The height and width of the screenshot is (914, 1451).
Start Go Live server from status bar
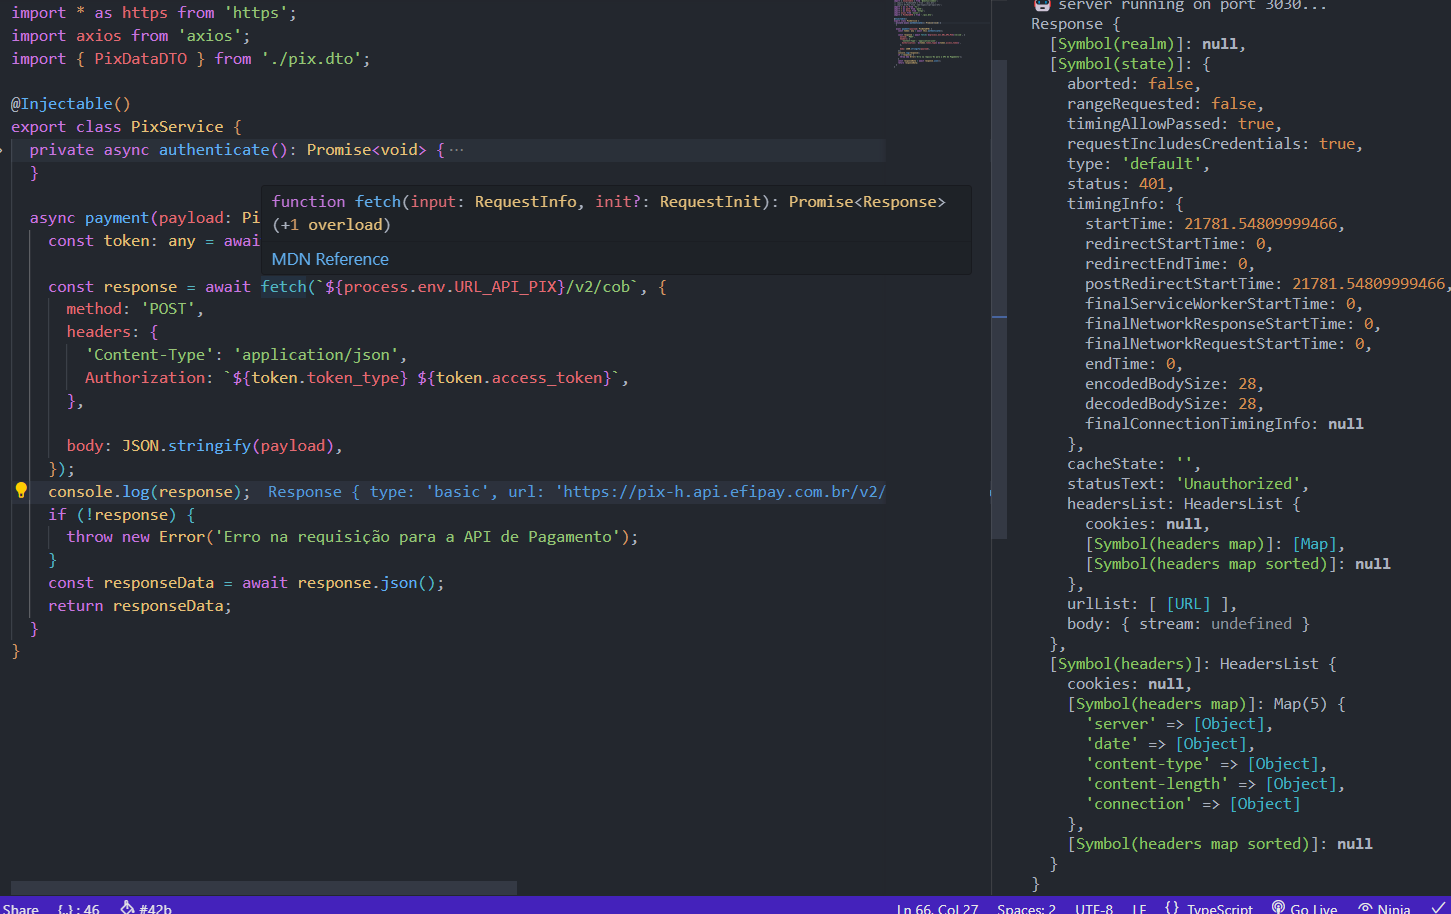click(x=1304, y=908)
